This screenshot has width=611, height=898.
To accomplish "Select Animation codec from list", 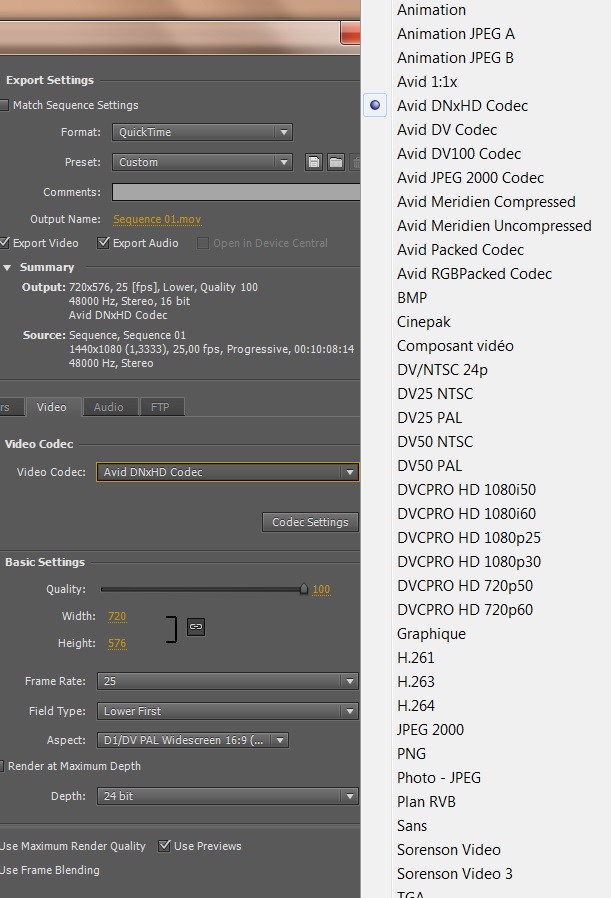I will [431, 10].
